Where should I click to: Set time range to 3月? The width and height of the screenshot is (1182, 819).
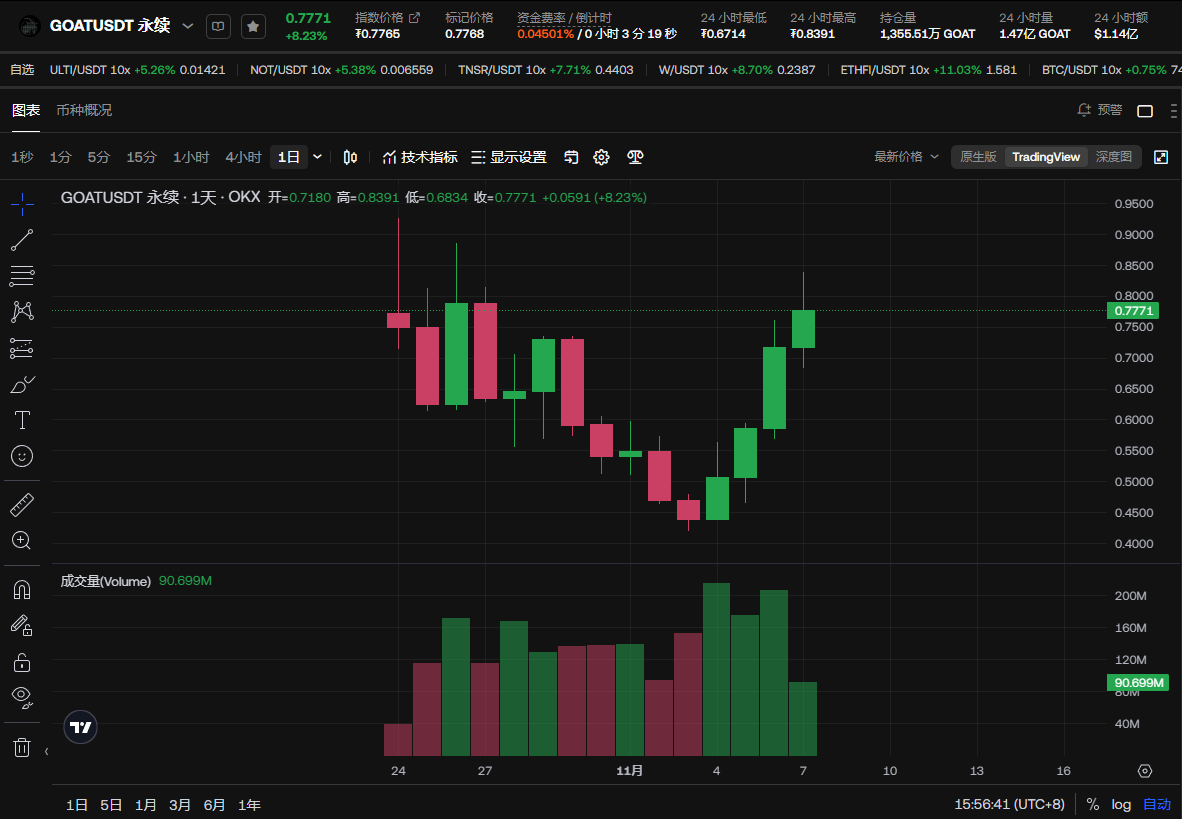tap(179, 805)
